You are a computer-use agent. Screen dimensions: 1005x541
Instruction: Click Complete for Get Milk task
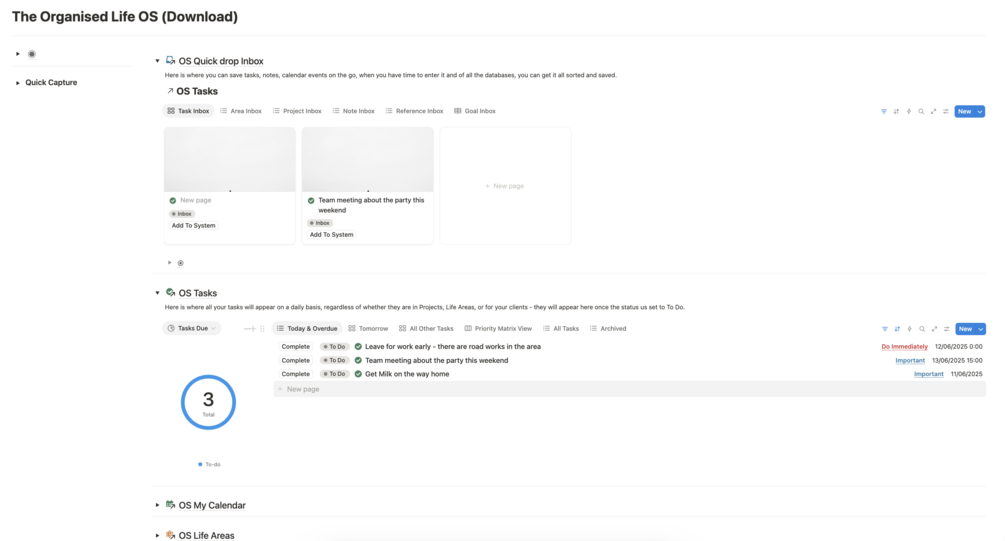(295, 374)
